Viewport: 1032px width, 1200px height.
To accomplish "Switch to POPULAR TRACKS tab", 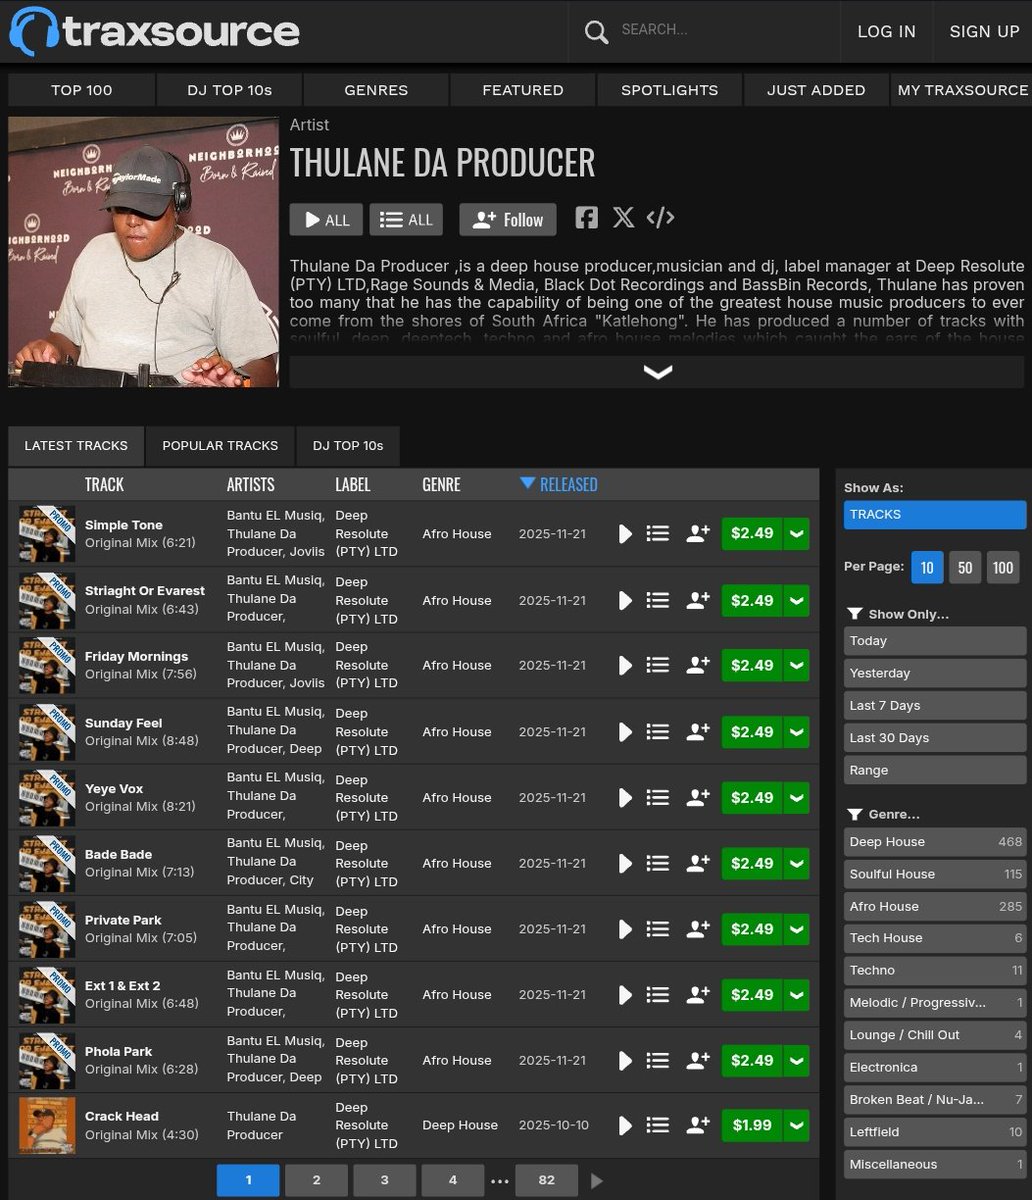I will [x=220, y=446].
